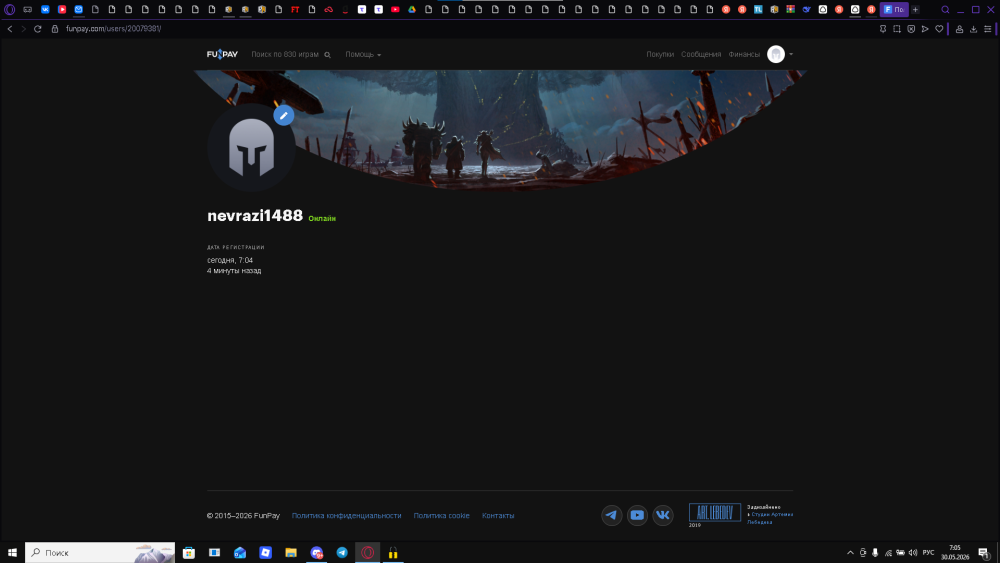Click the РУС language indicator
Screen dimensions: 1000x563
tap(928, 552)
